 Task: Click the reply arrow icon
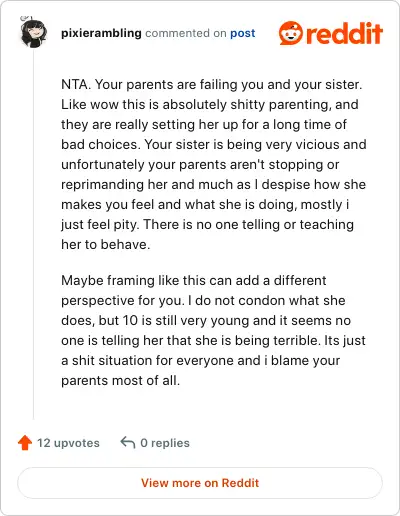[x=128, y=443]
